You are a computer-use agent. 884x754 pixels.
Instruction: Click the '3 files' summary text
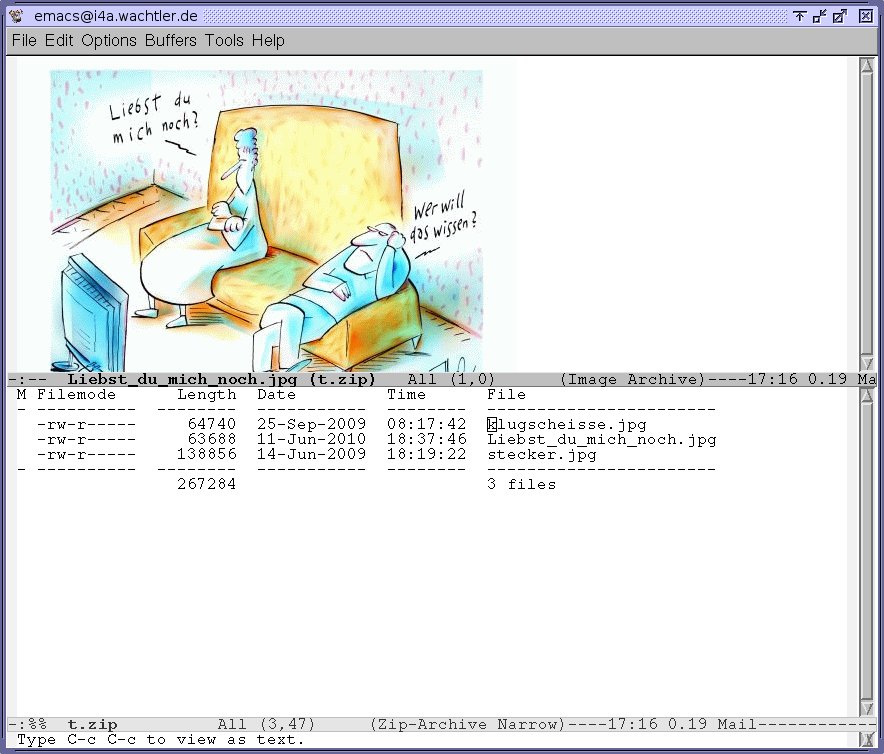(x=521, y=484)
